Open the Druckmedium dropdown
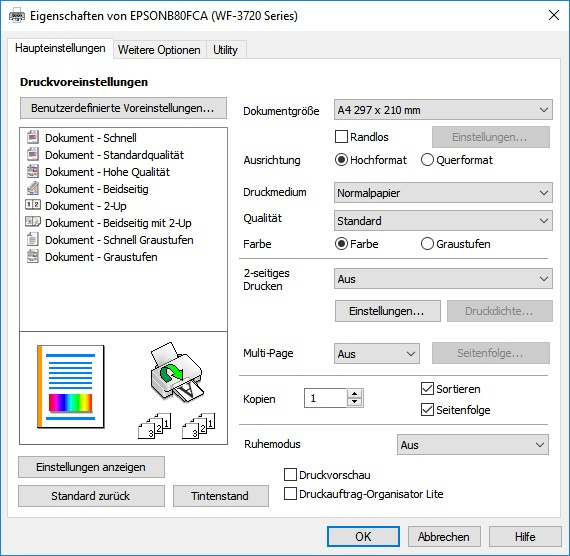570x556 pixels. pyautogui.click(x=443, y=193)
